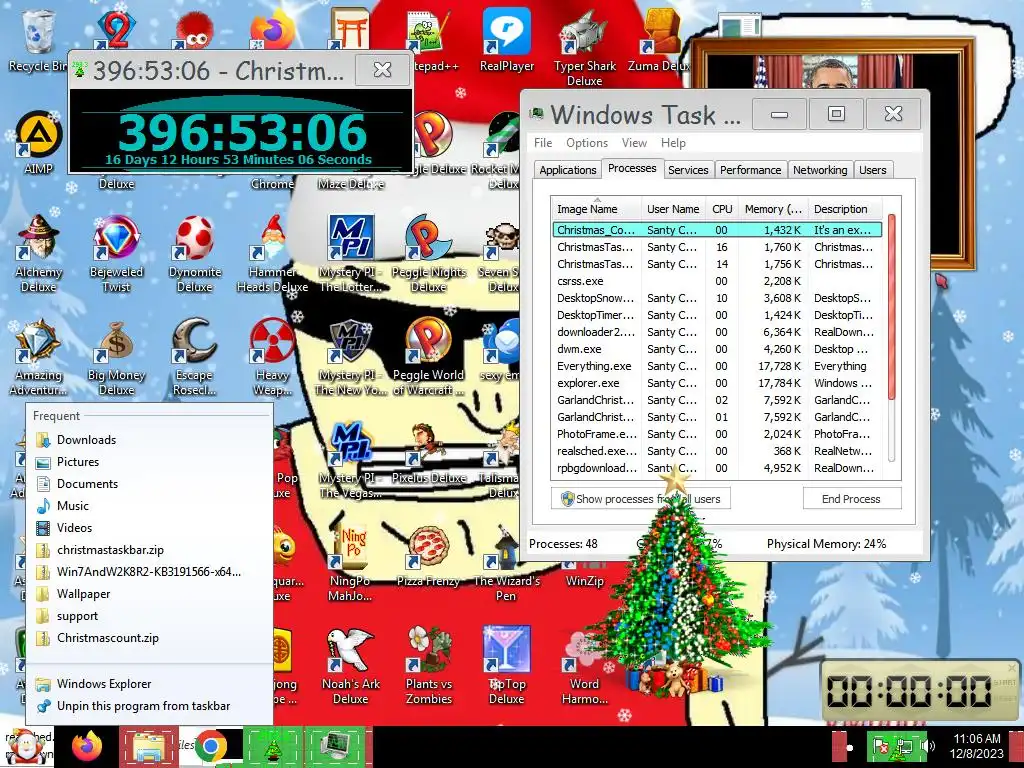Image resolution: width=1024 pixels, height=768 pixels.
Task: Select the explorer.exe process row
Action: tap(717, 383)
